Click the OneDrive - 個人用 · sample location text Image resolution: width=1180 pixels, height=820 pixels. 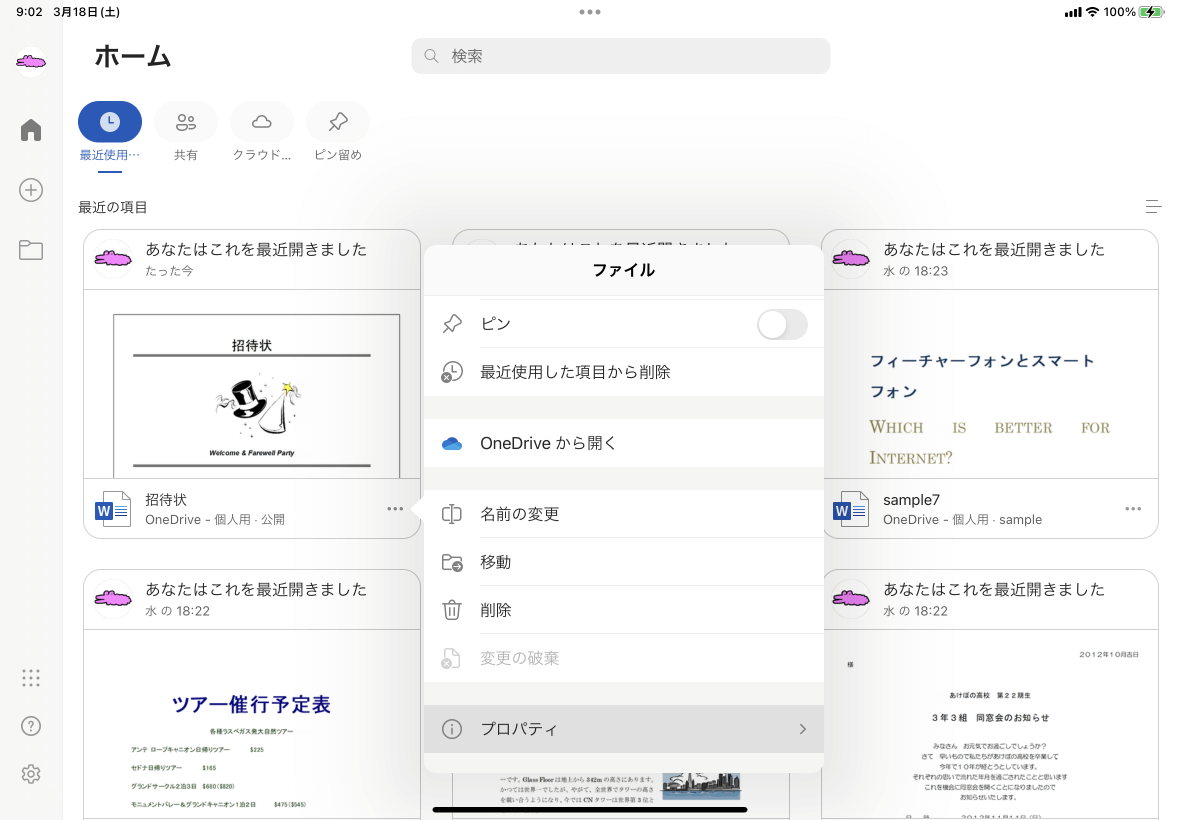click(x=963, y=519)
